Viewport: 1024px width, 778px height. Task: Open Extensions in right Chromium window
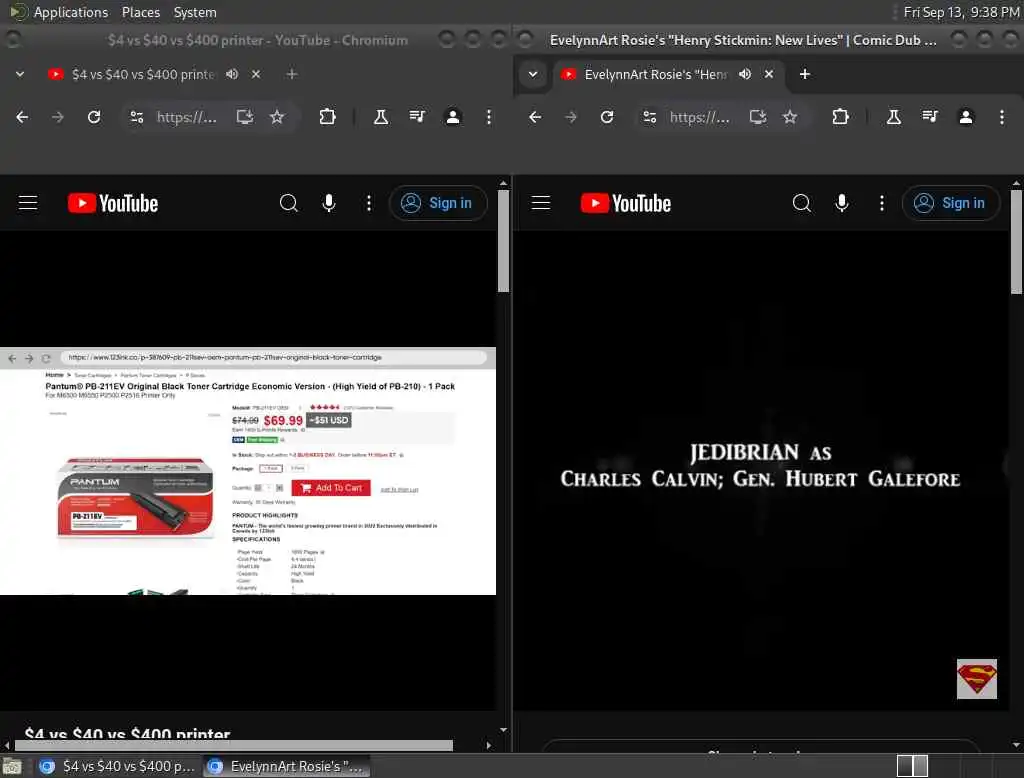pyautogui.click(x=840, y=117)
